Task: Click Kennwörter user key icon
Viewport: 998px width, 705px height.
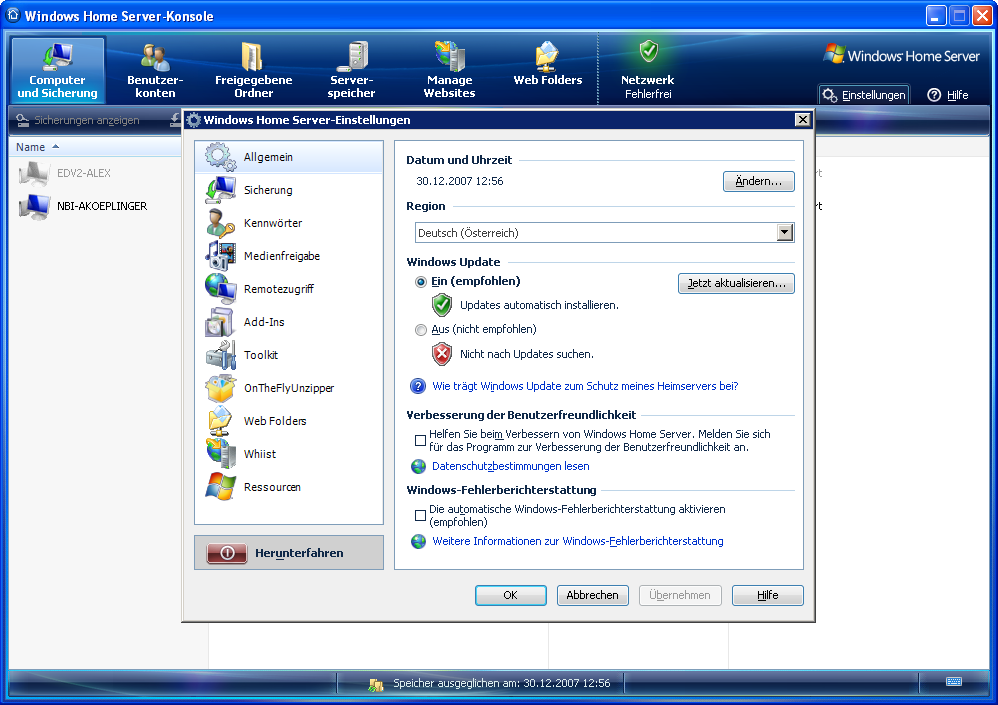Action: click(x=220, y=223)
